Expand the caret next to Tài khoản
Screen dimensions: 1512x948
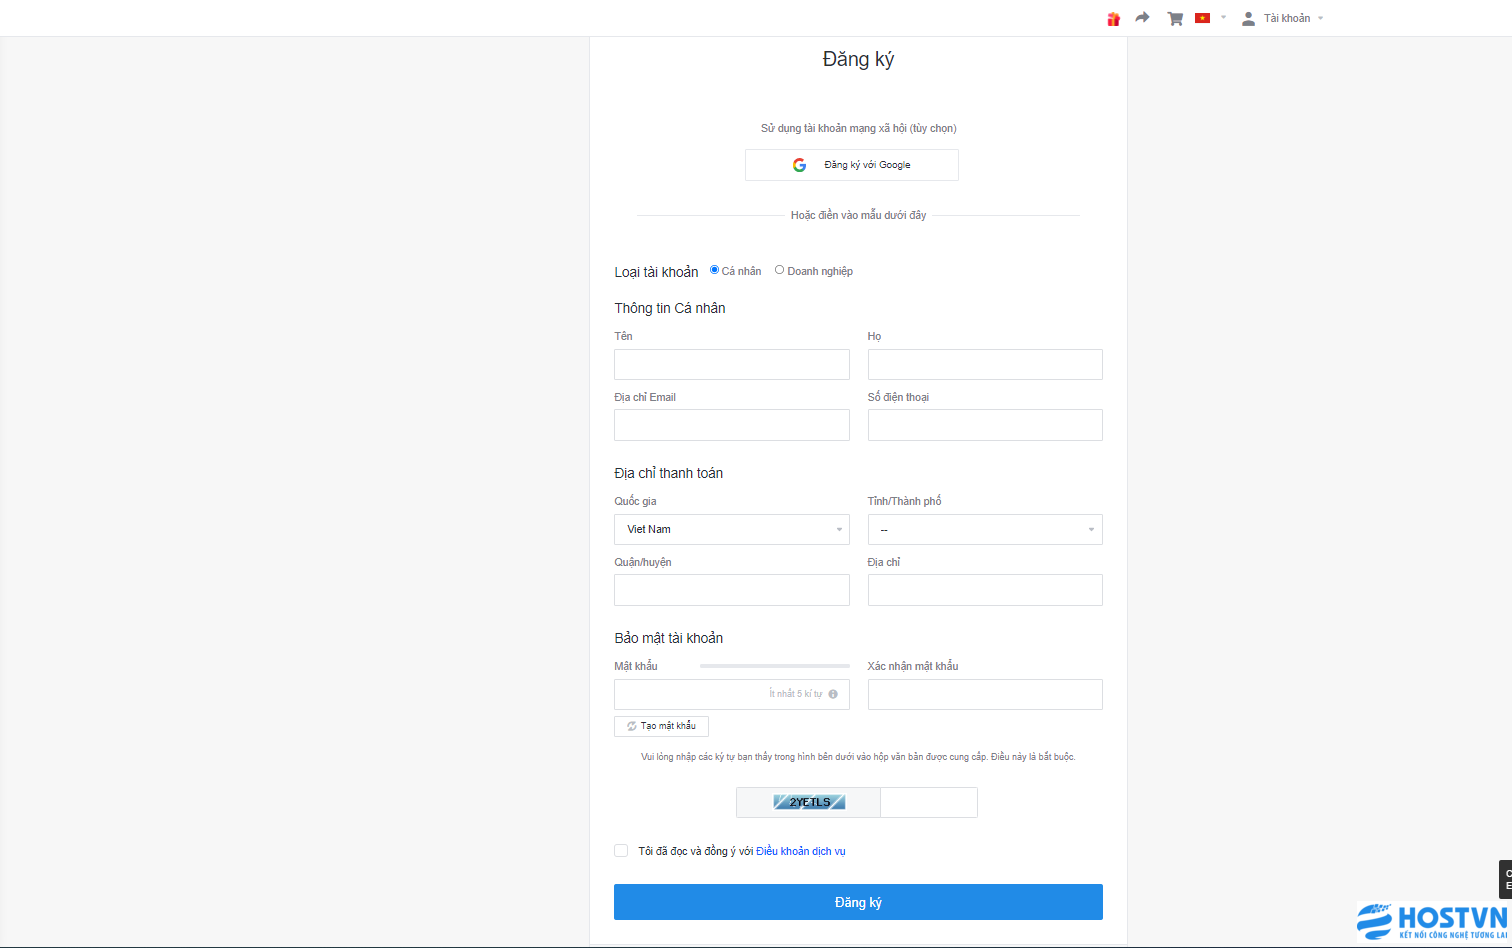coord(1320,18)
